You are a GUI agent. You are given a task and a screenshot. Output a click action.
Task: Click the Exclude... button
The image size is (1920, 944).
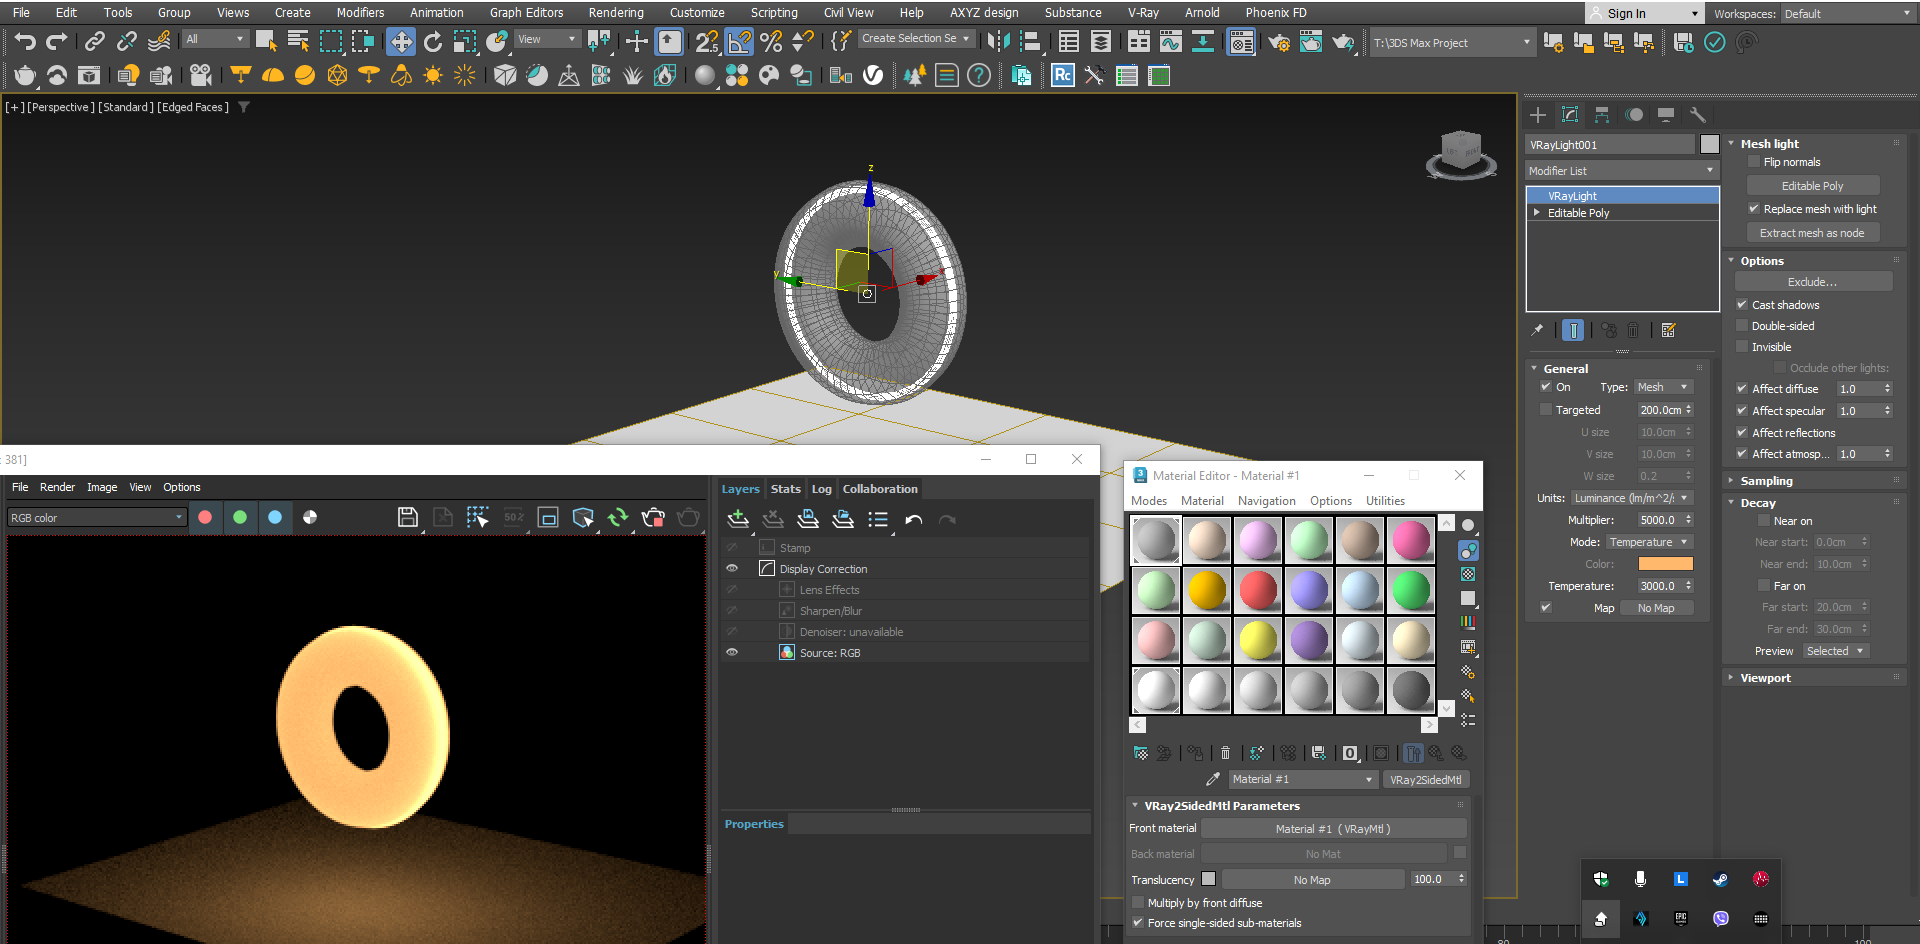click(1812, 282)
